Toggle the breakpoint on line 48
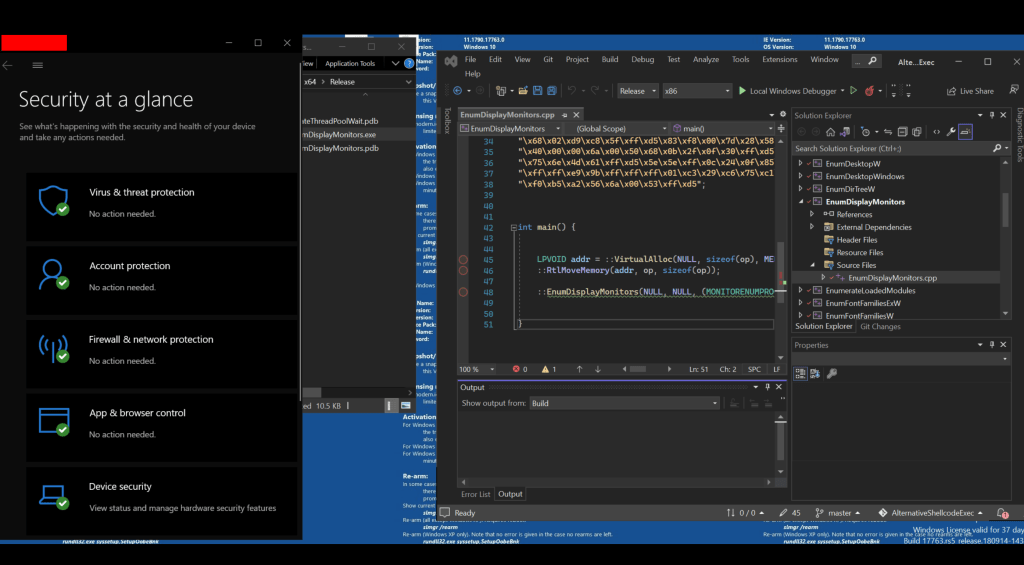Viewport: 1024px width, 565px height. [463, 292]
